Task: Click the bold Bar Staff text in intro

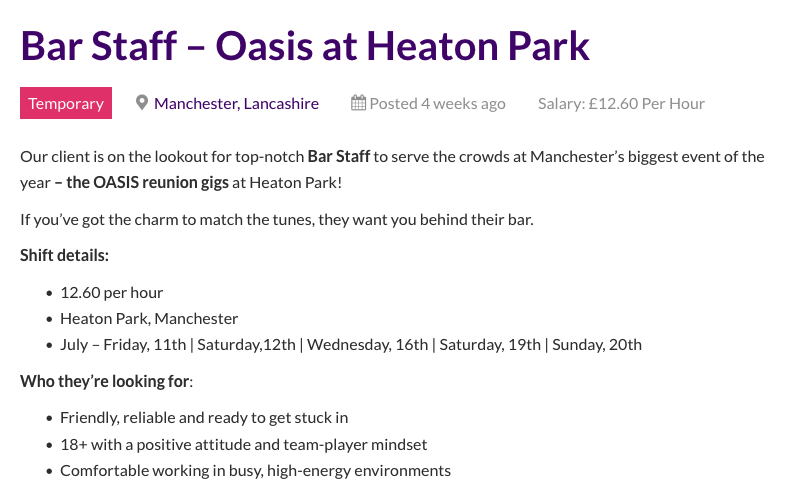Action: (x=339, y=157)
